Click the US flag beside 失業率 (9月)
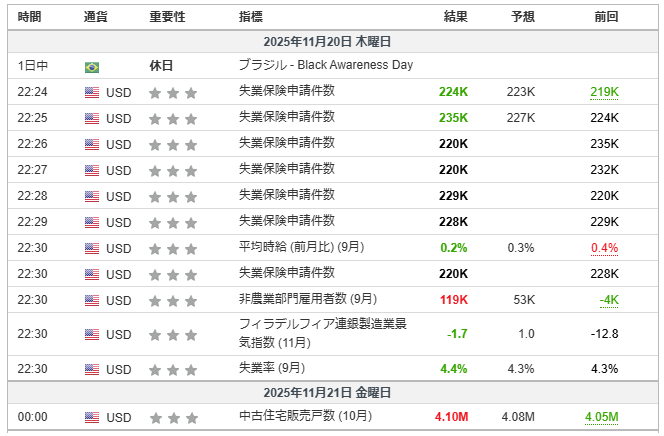Screen dimensions: 664x436 coord(92,369)
